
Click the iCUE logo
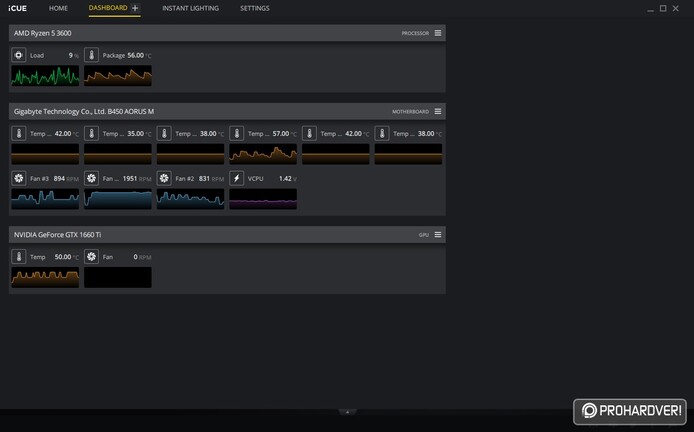[17, 8]
